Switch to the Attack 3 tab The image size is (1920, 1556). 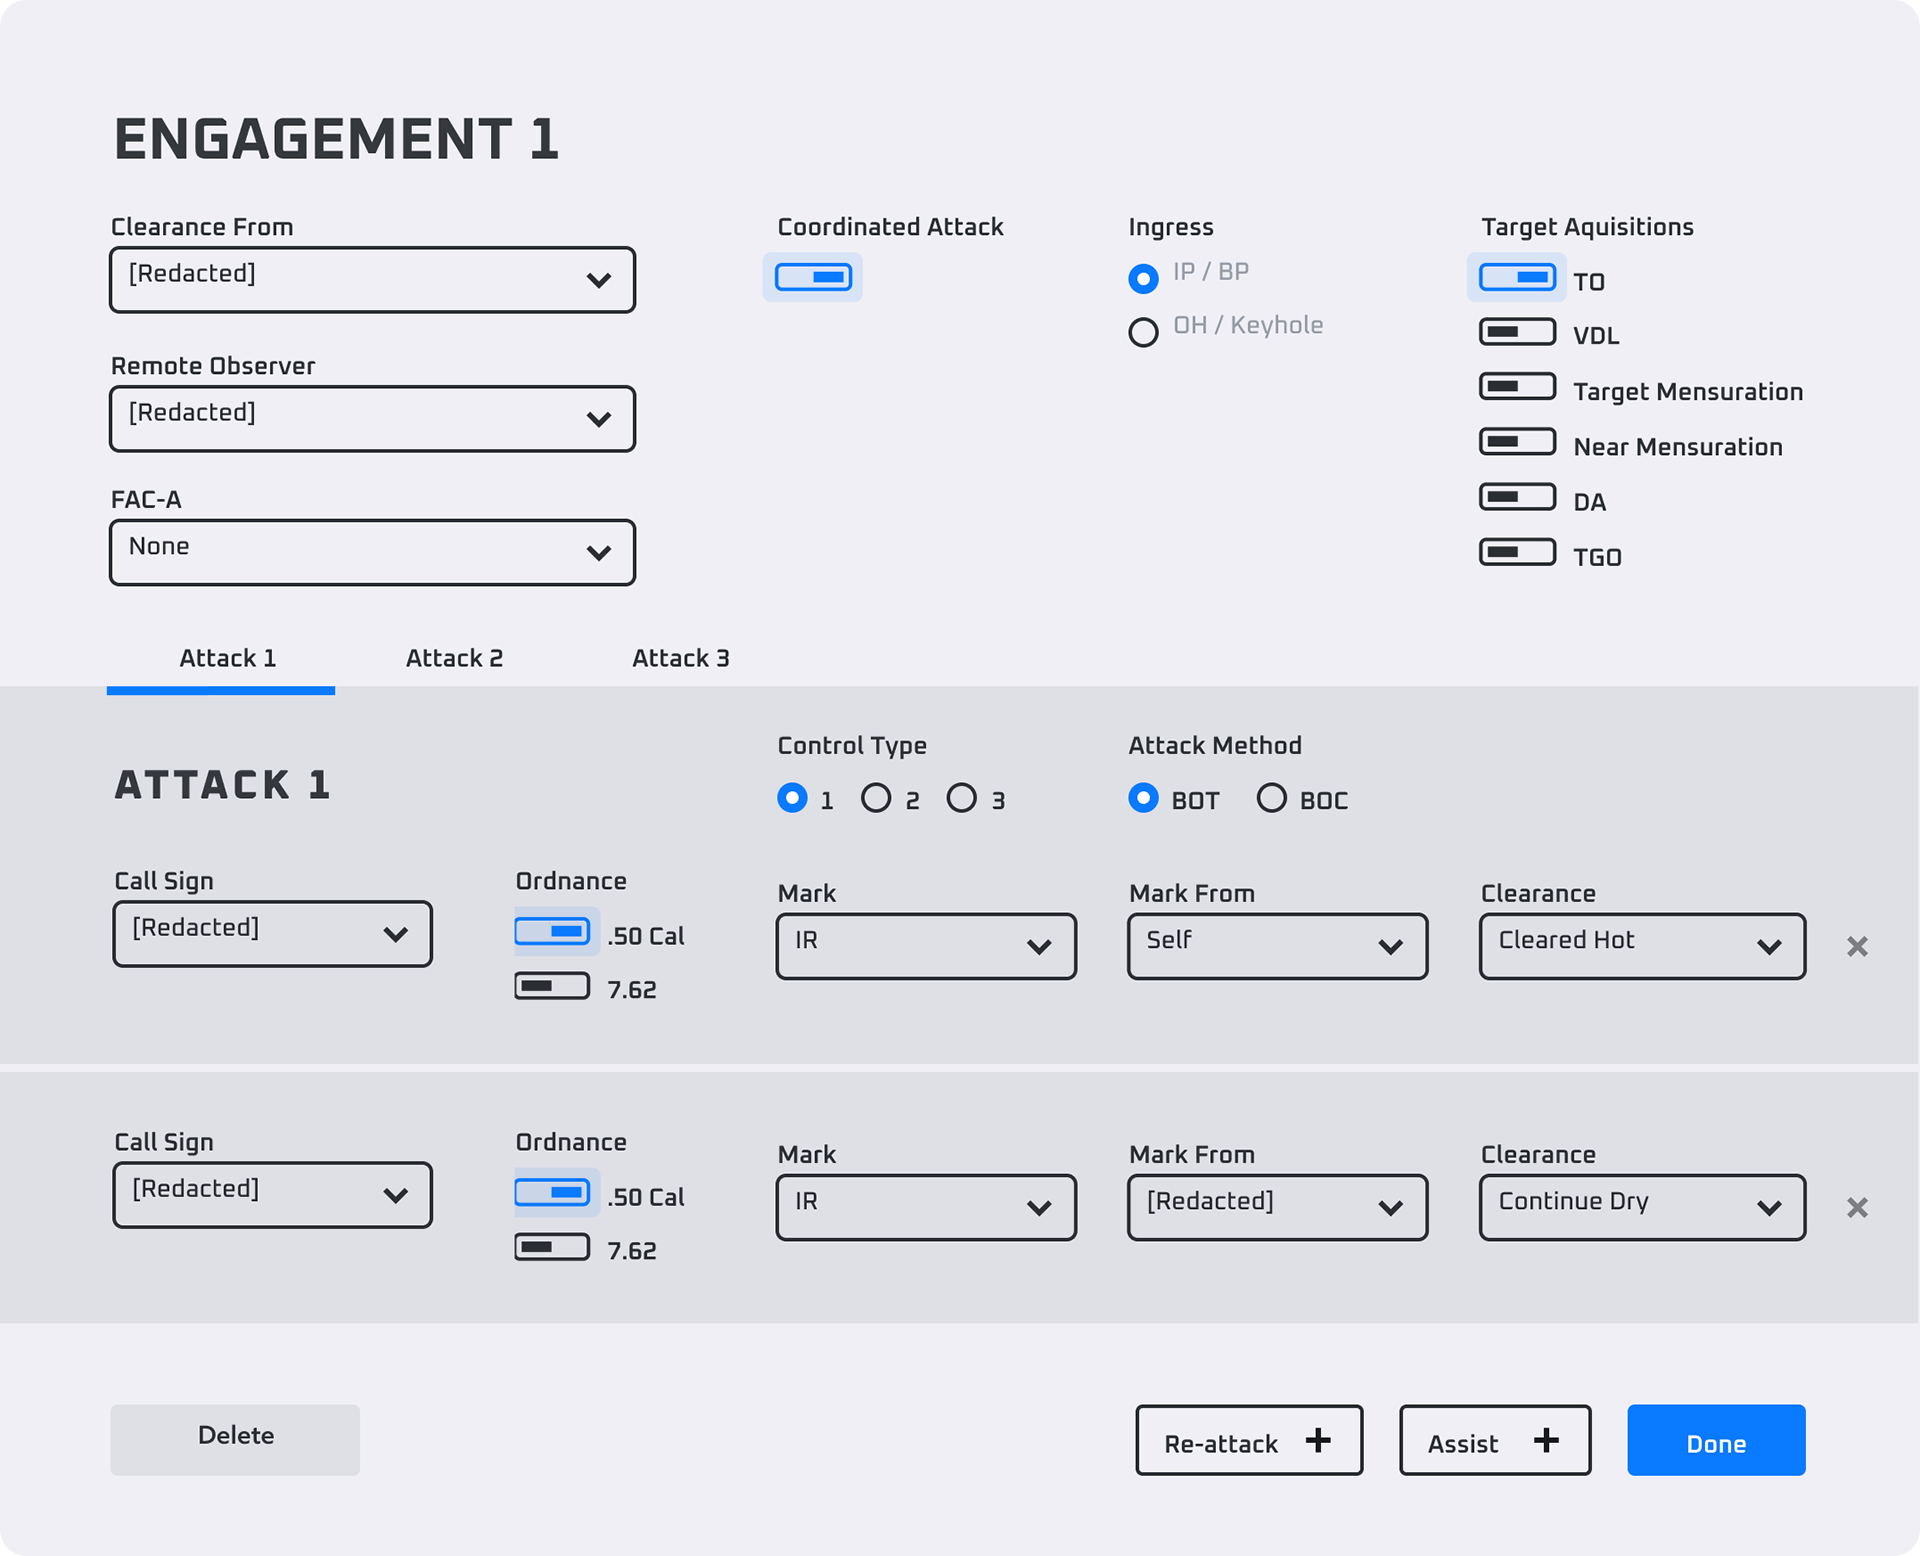point(680,658)
